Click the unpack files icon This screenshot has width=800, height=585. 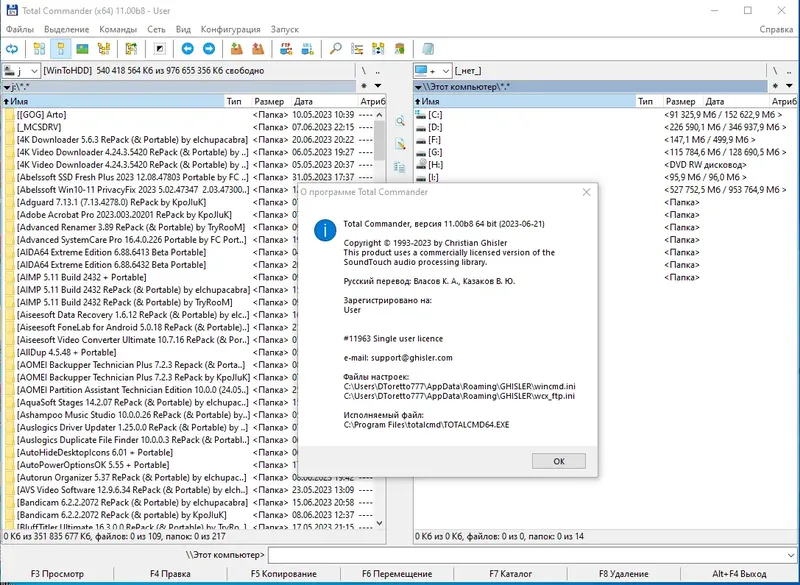point(258,49)
